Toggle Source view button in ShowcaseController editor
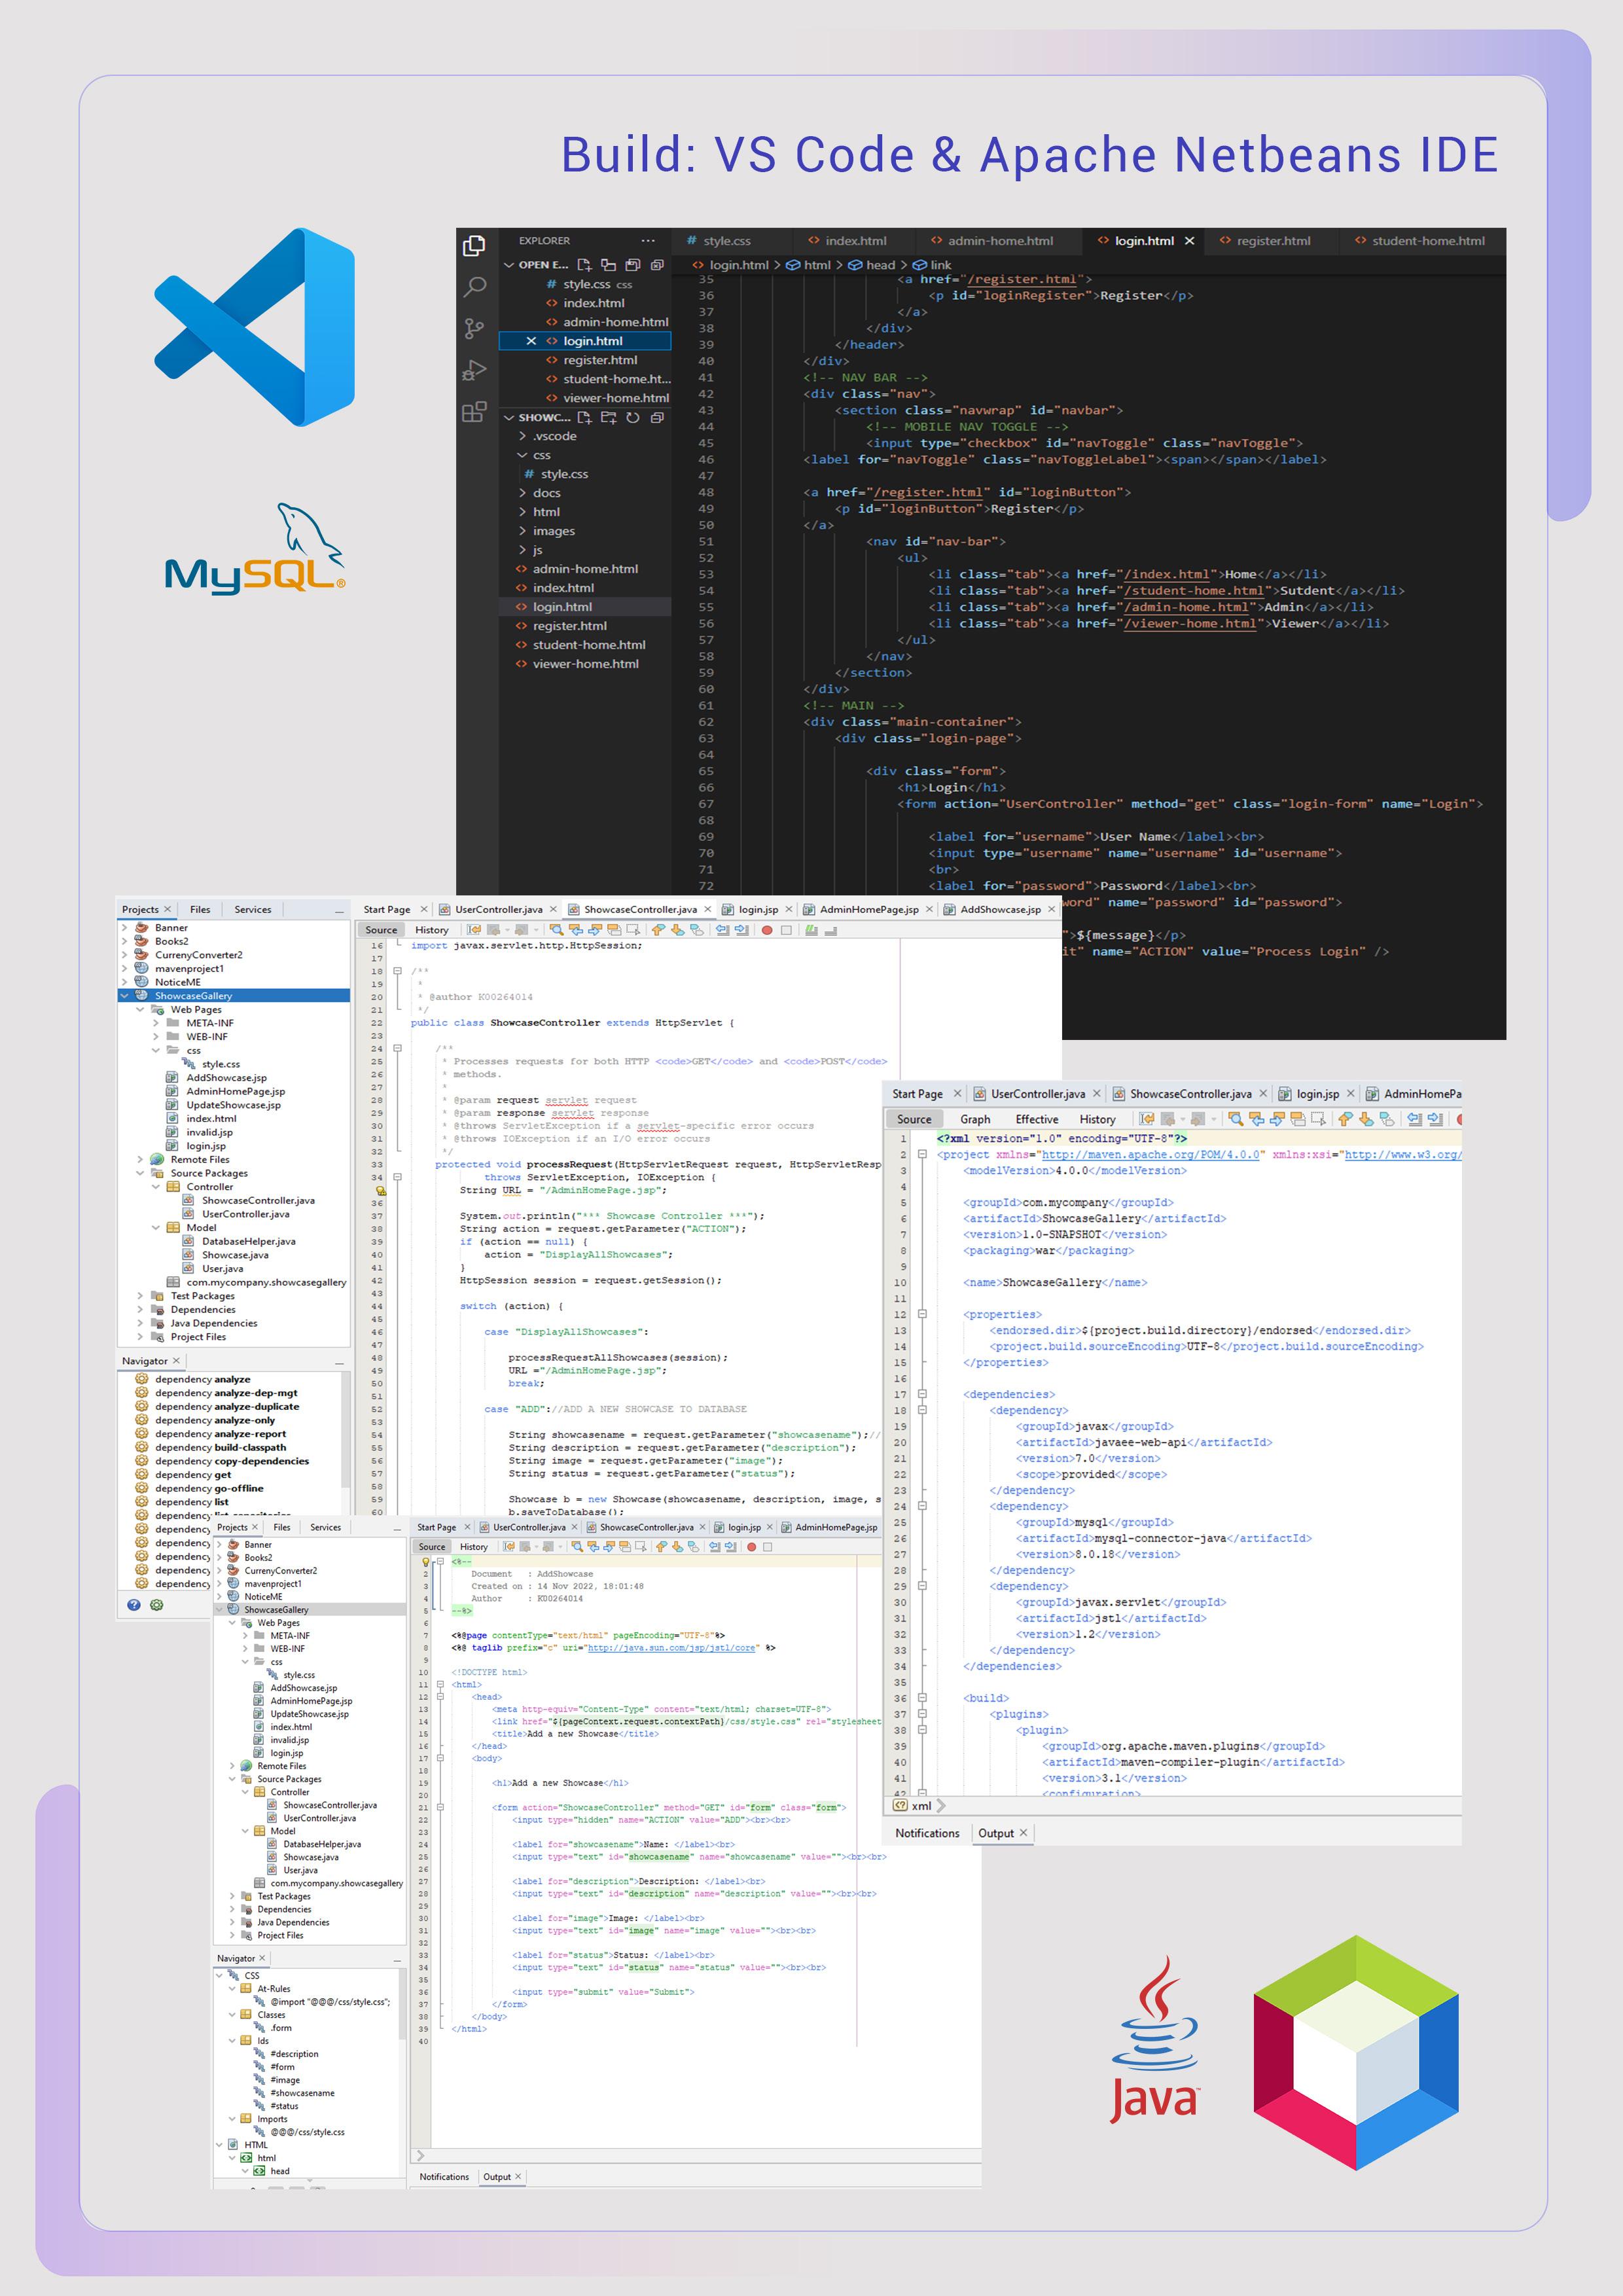Viewport: 1623px width, 2296px height. tap(381, 930)
